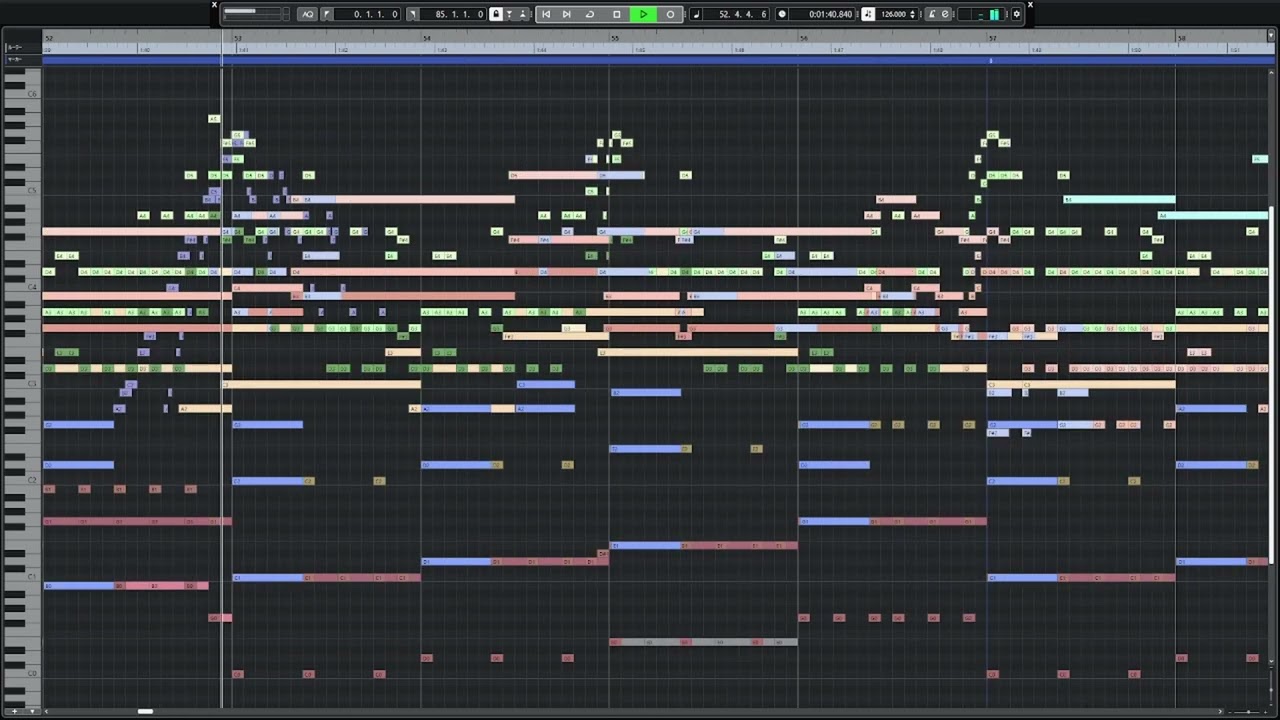Click the left locator icon
Image resolution: width=1280 pixels, height=720 pixels.
point(327,14)
